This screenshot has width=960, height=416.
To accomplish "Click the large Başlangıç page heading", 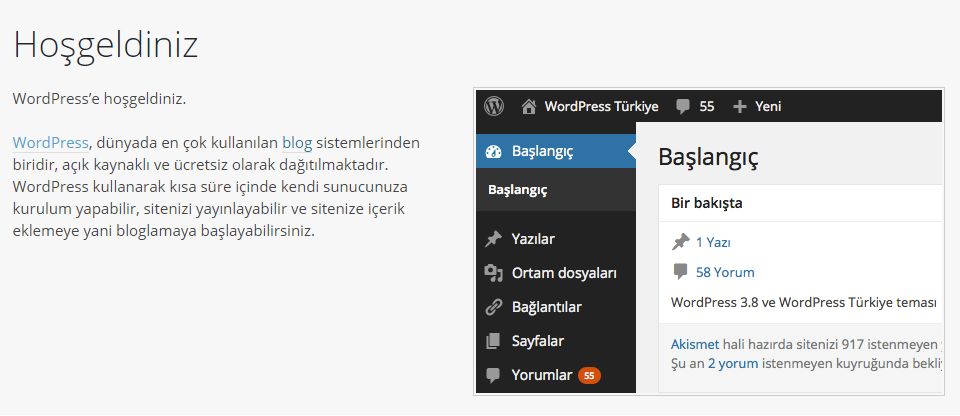I will click(x=708, y=157).
